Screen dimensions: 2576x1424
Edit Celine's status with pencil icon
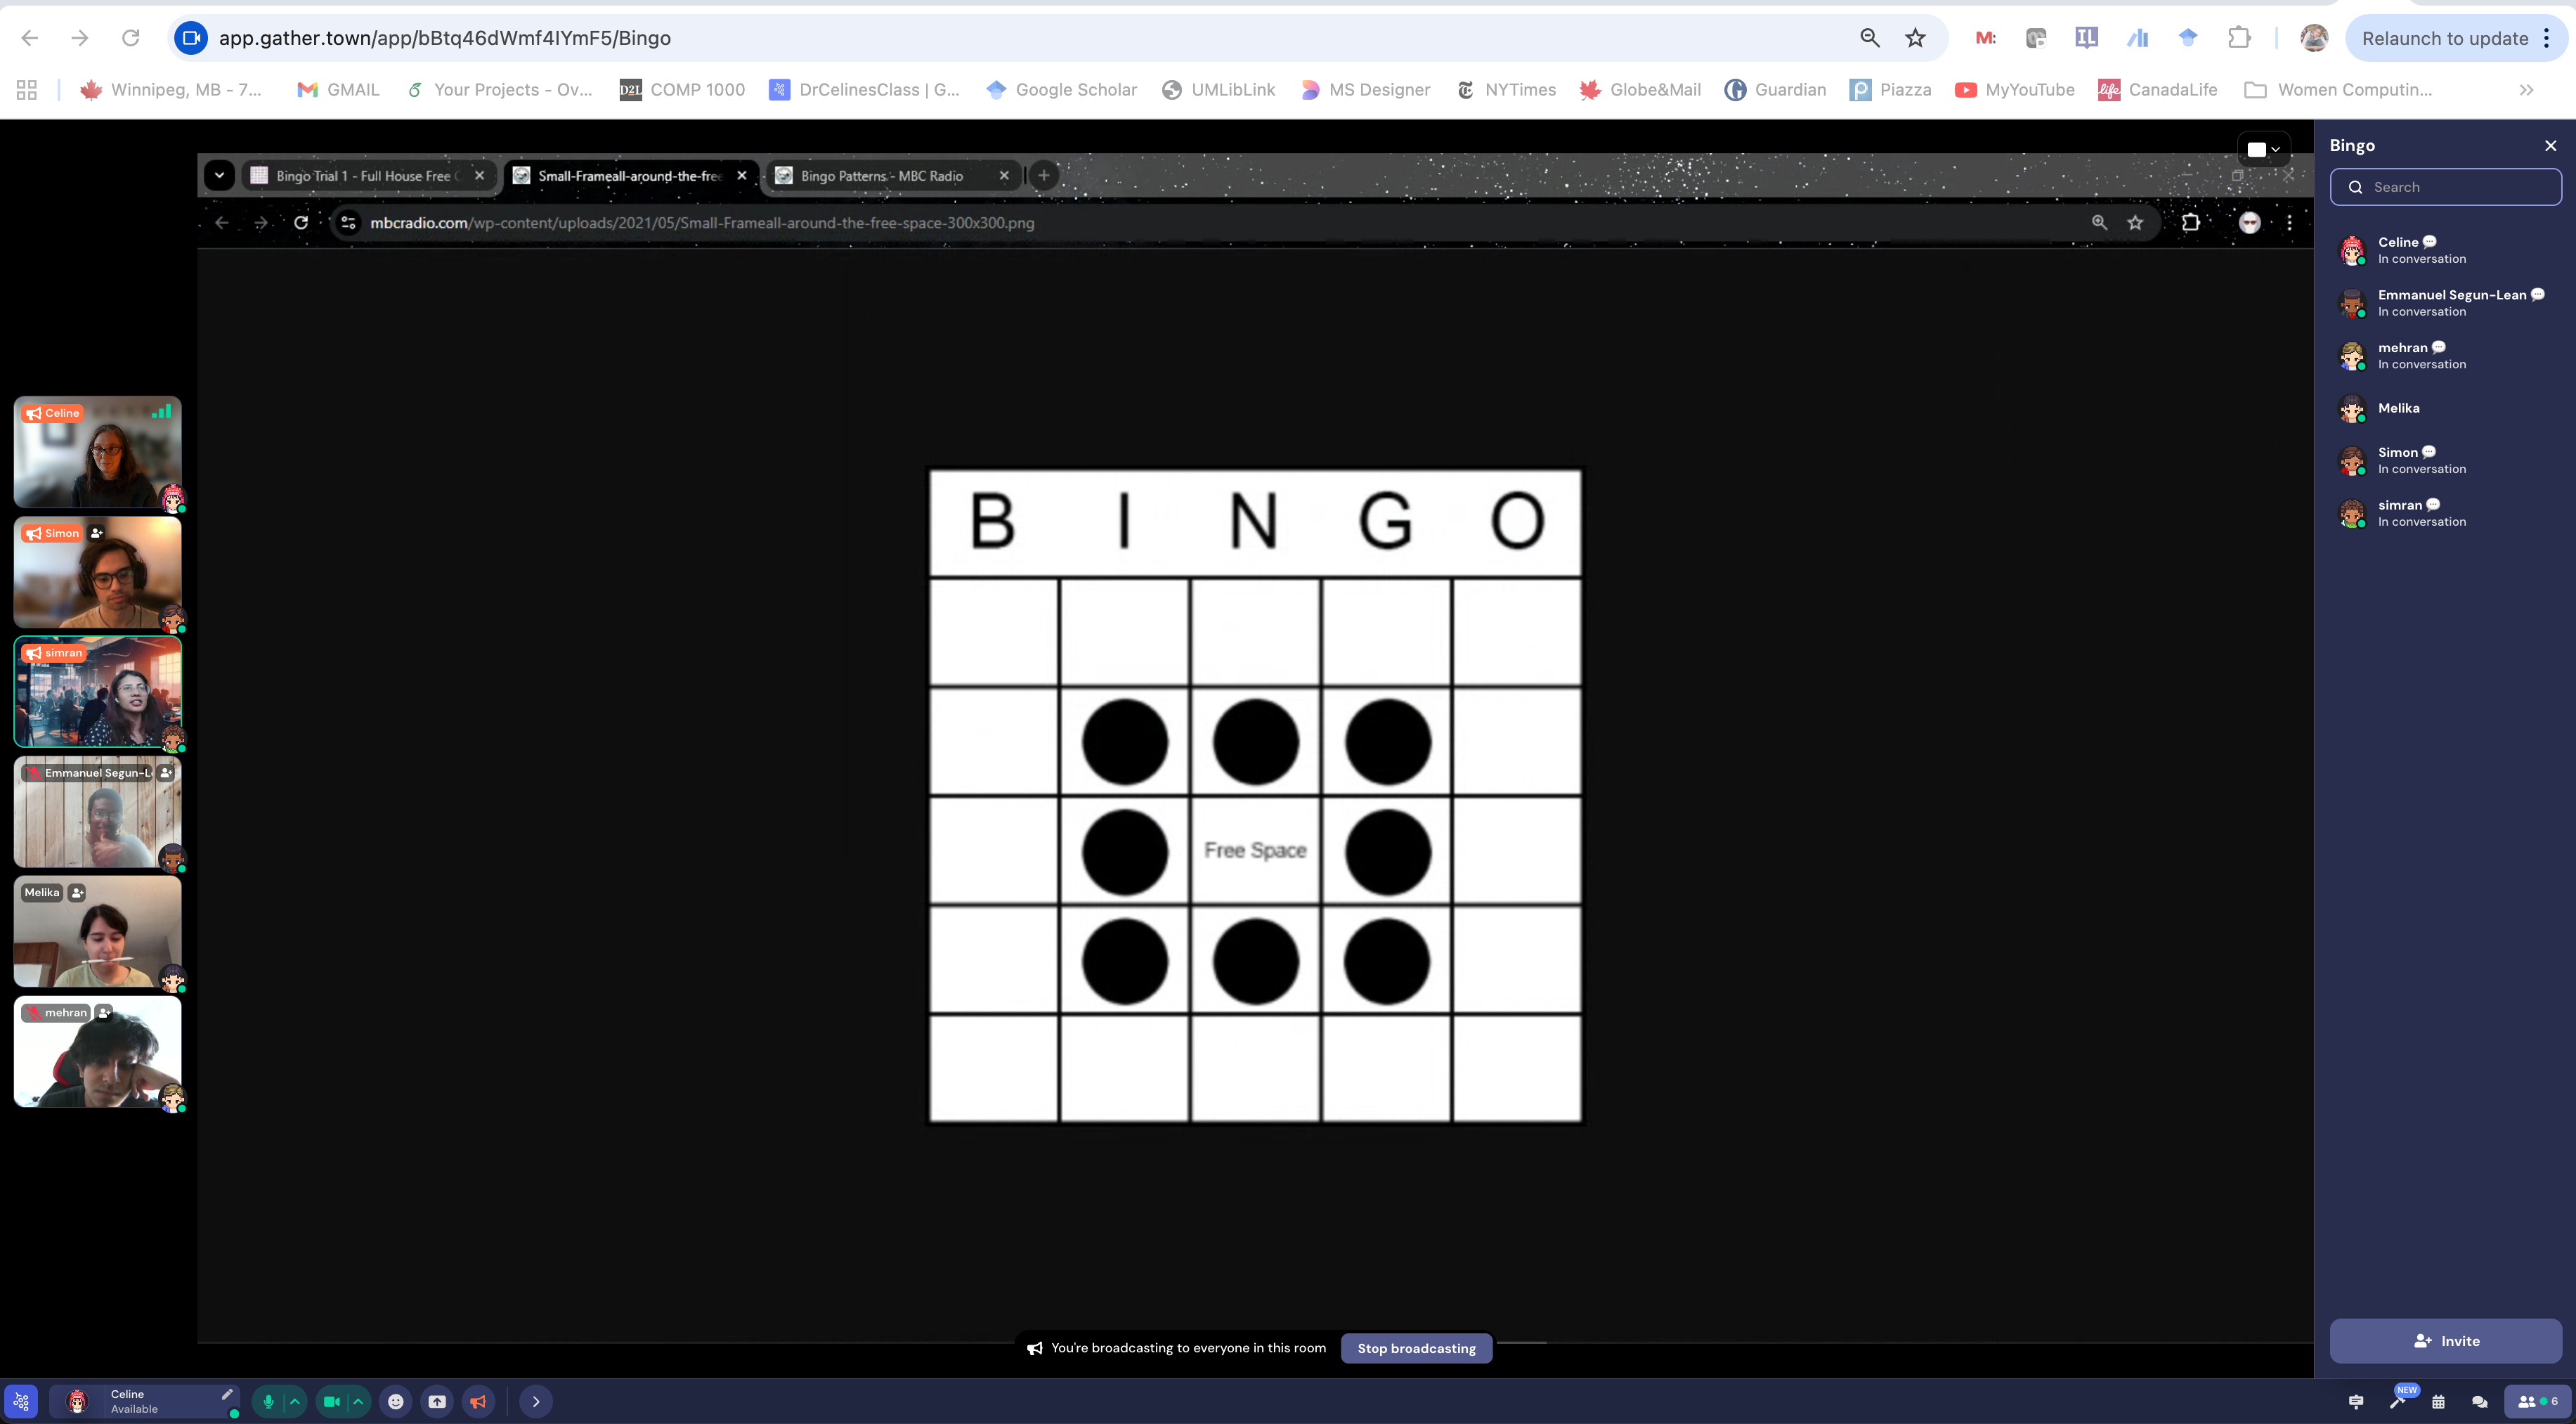point(227,1394)
